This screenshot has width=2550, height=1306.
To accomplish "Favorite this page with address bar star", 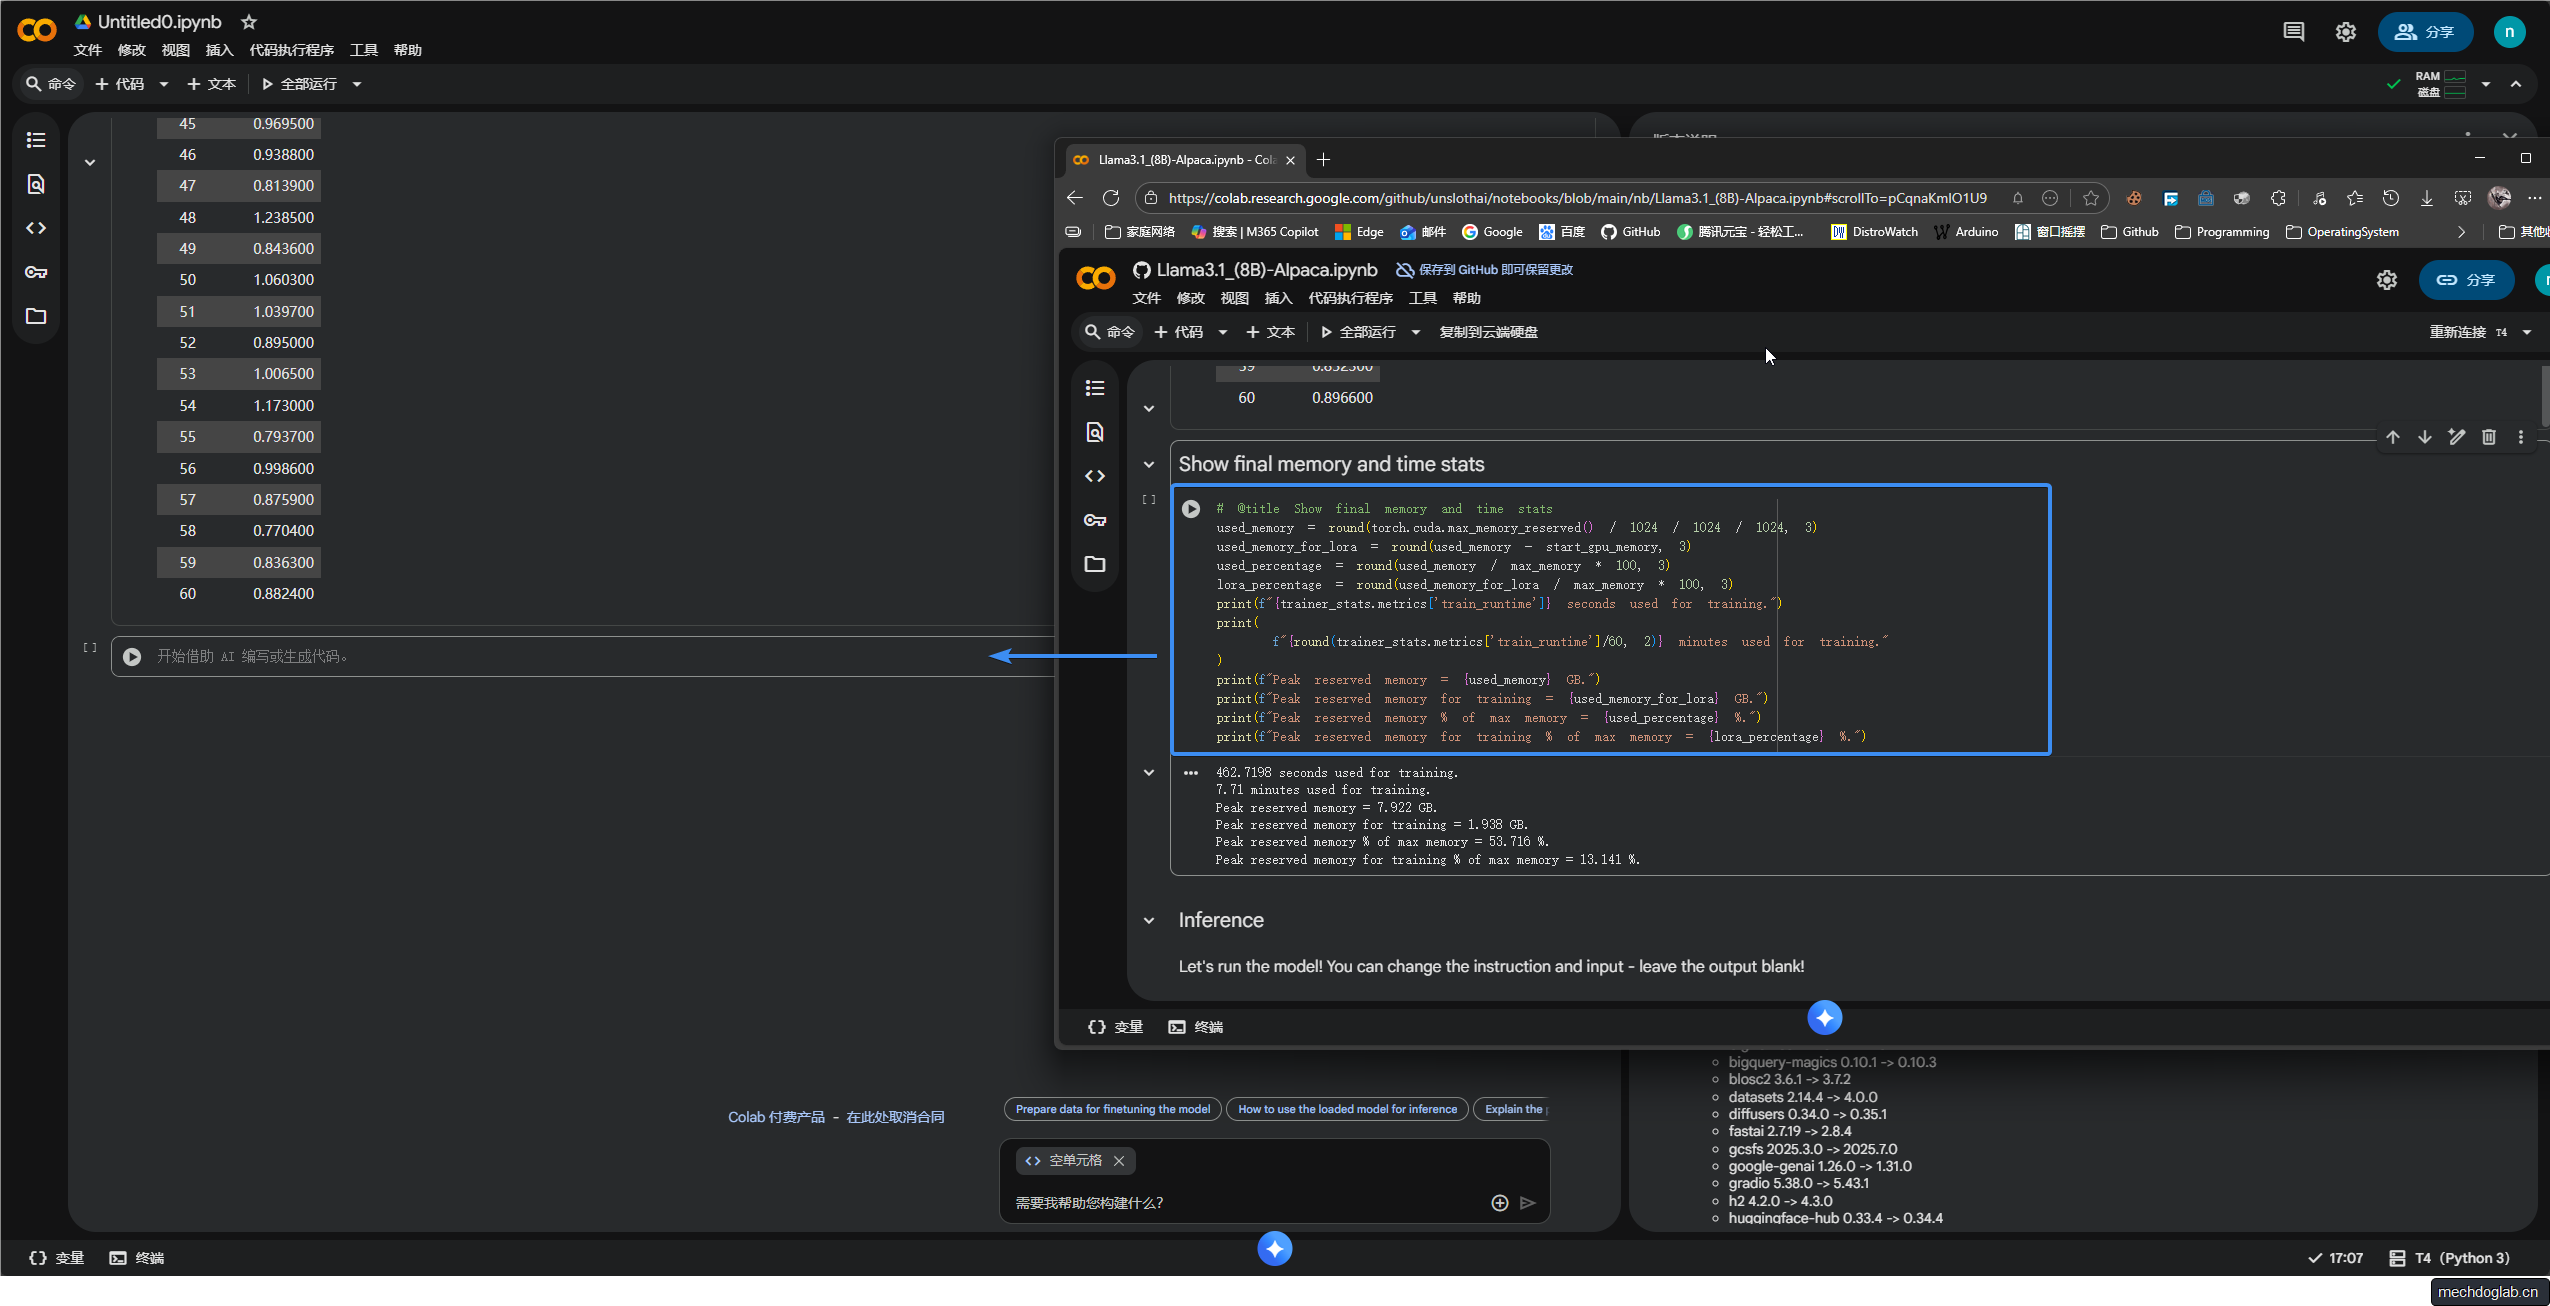I will [2090, 198].
